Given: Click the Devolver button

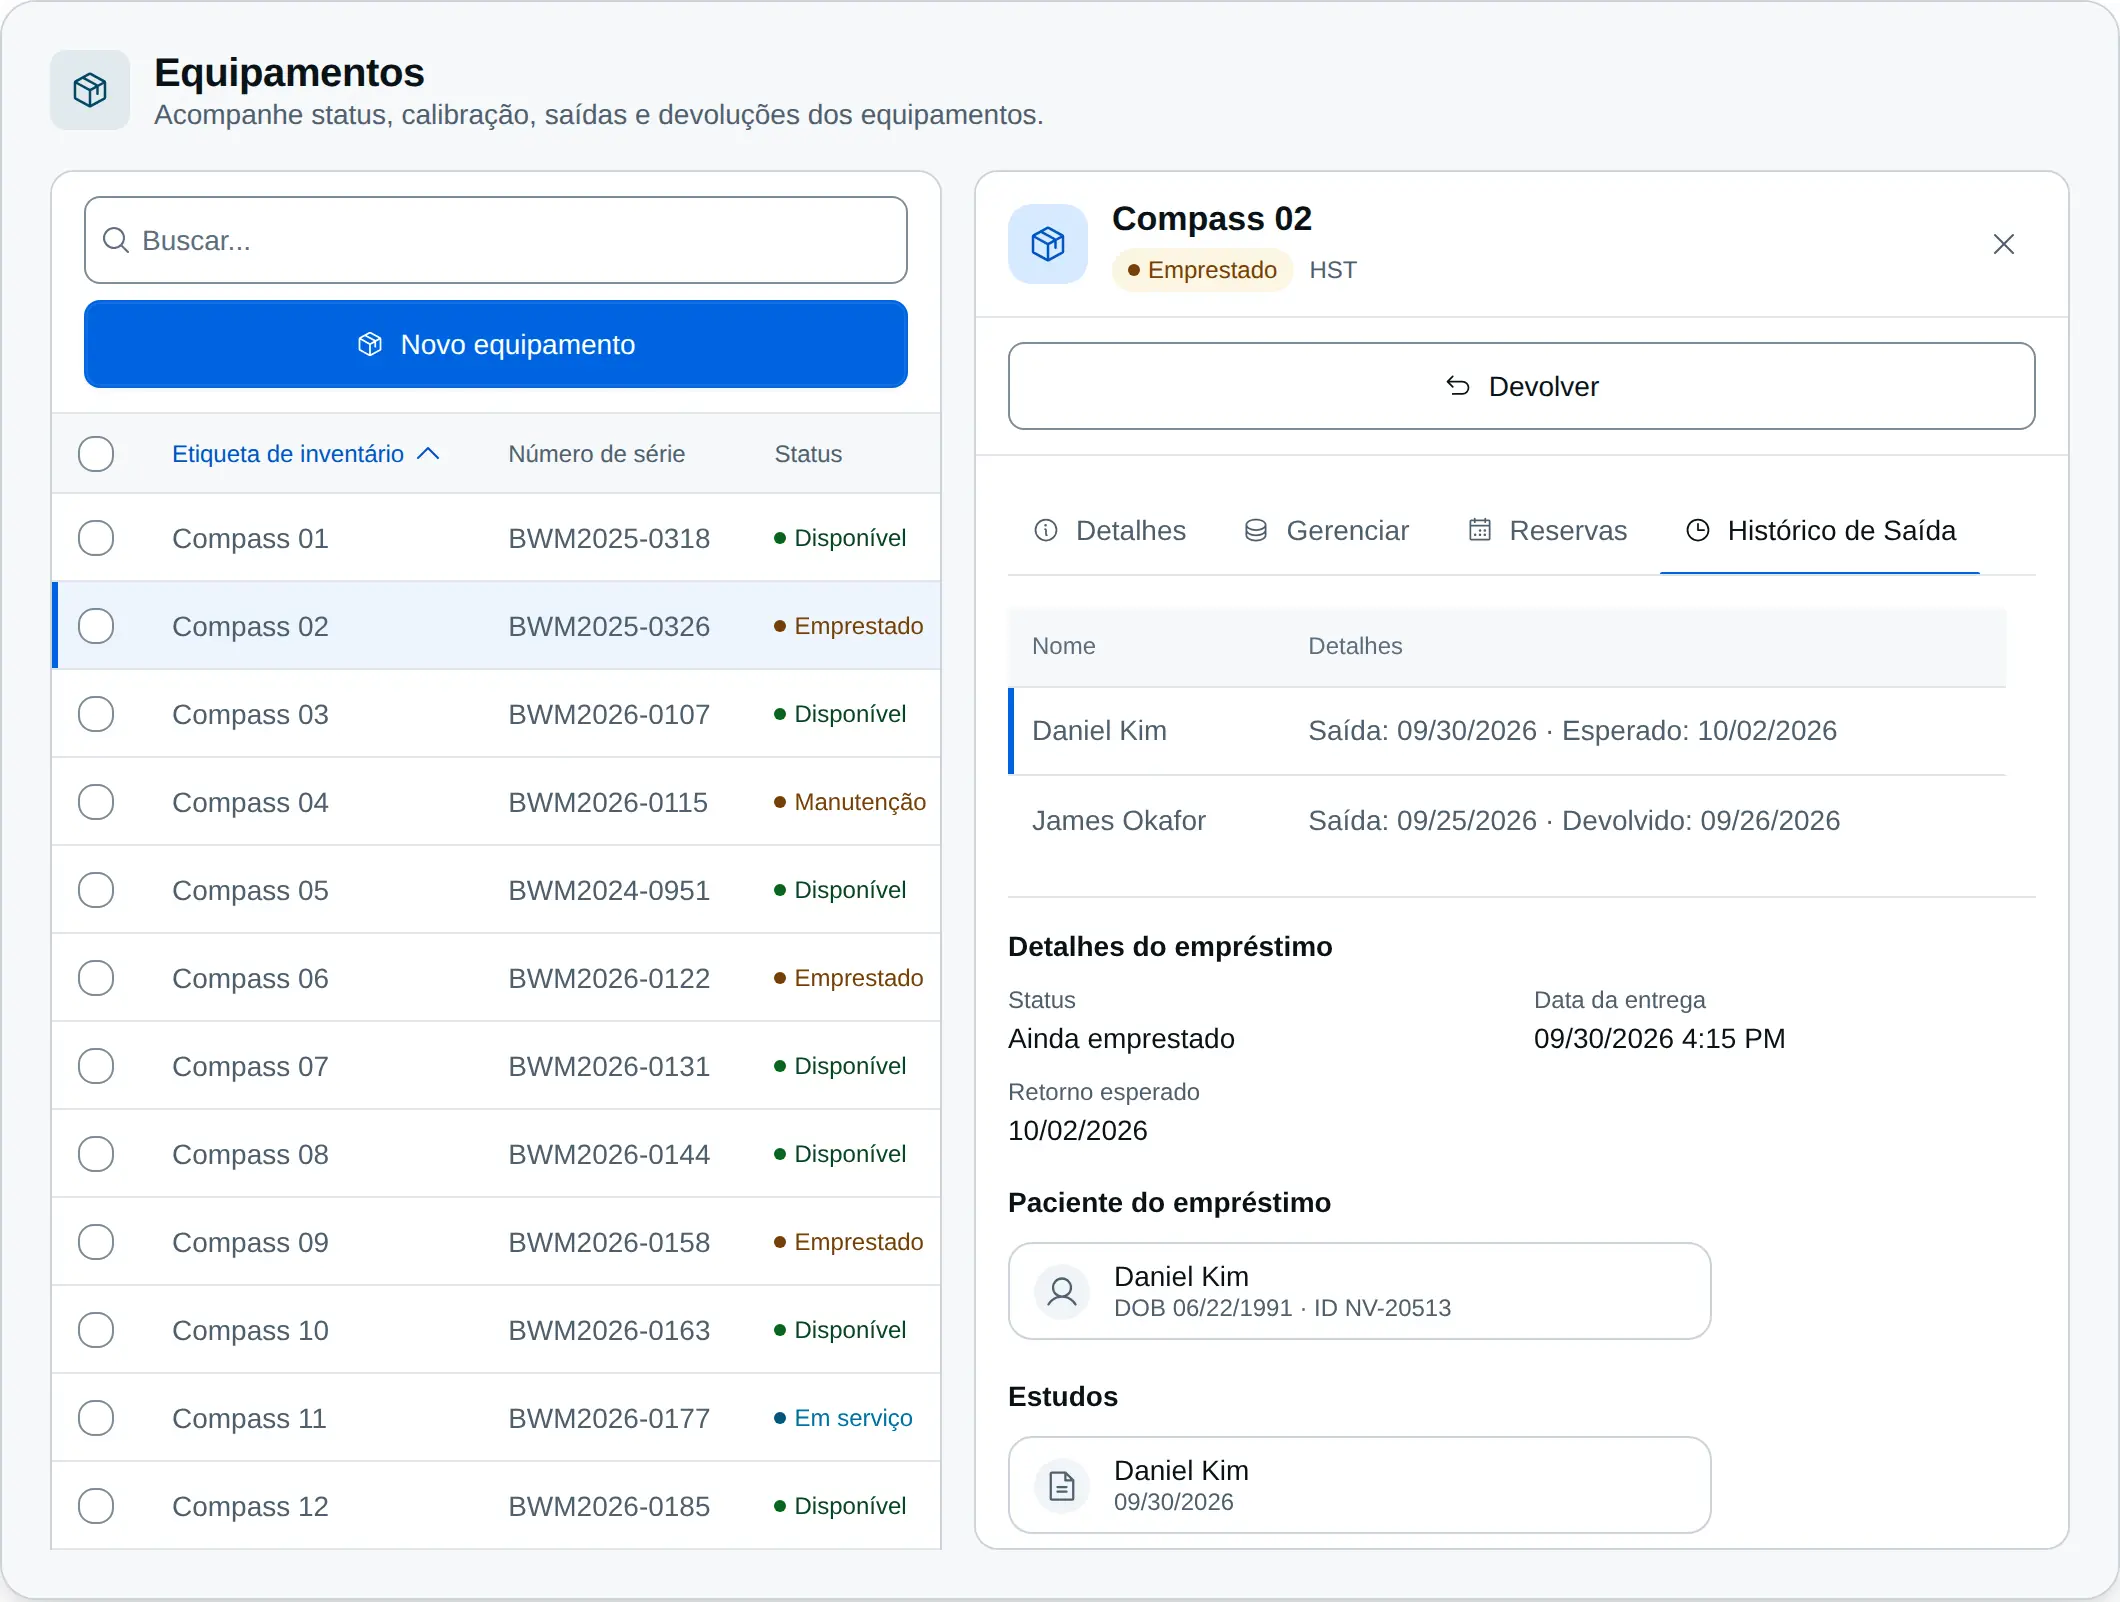Looking at the screenshot, I should pyautogui.click(x=1521, y=386).
